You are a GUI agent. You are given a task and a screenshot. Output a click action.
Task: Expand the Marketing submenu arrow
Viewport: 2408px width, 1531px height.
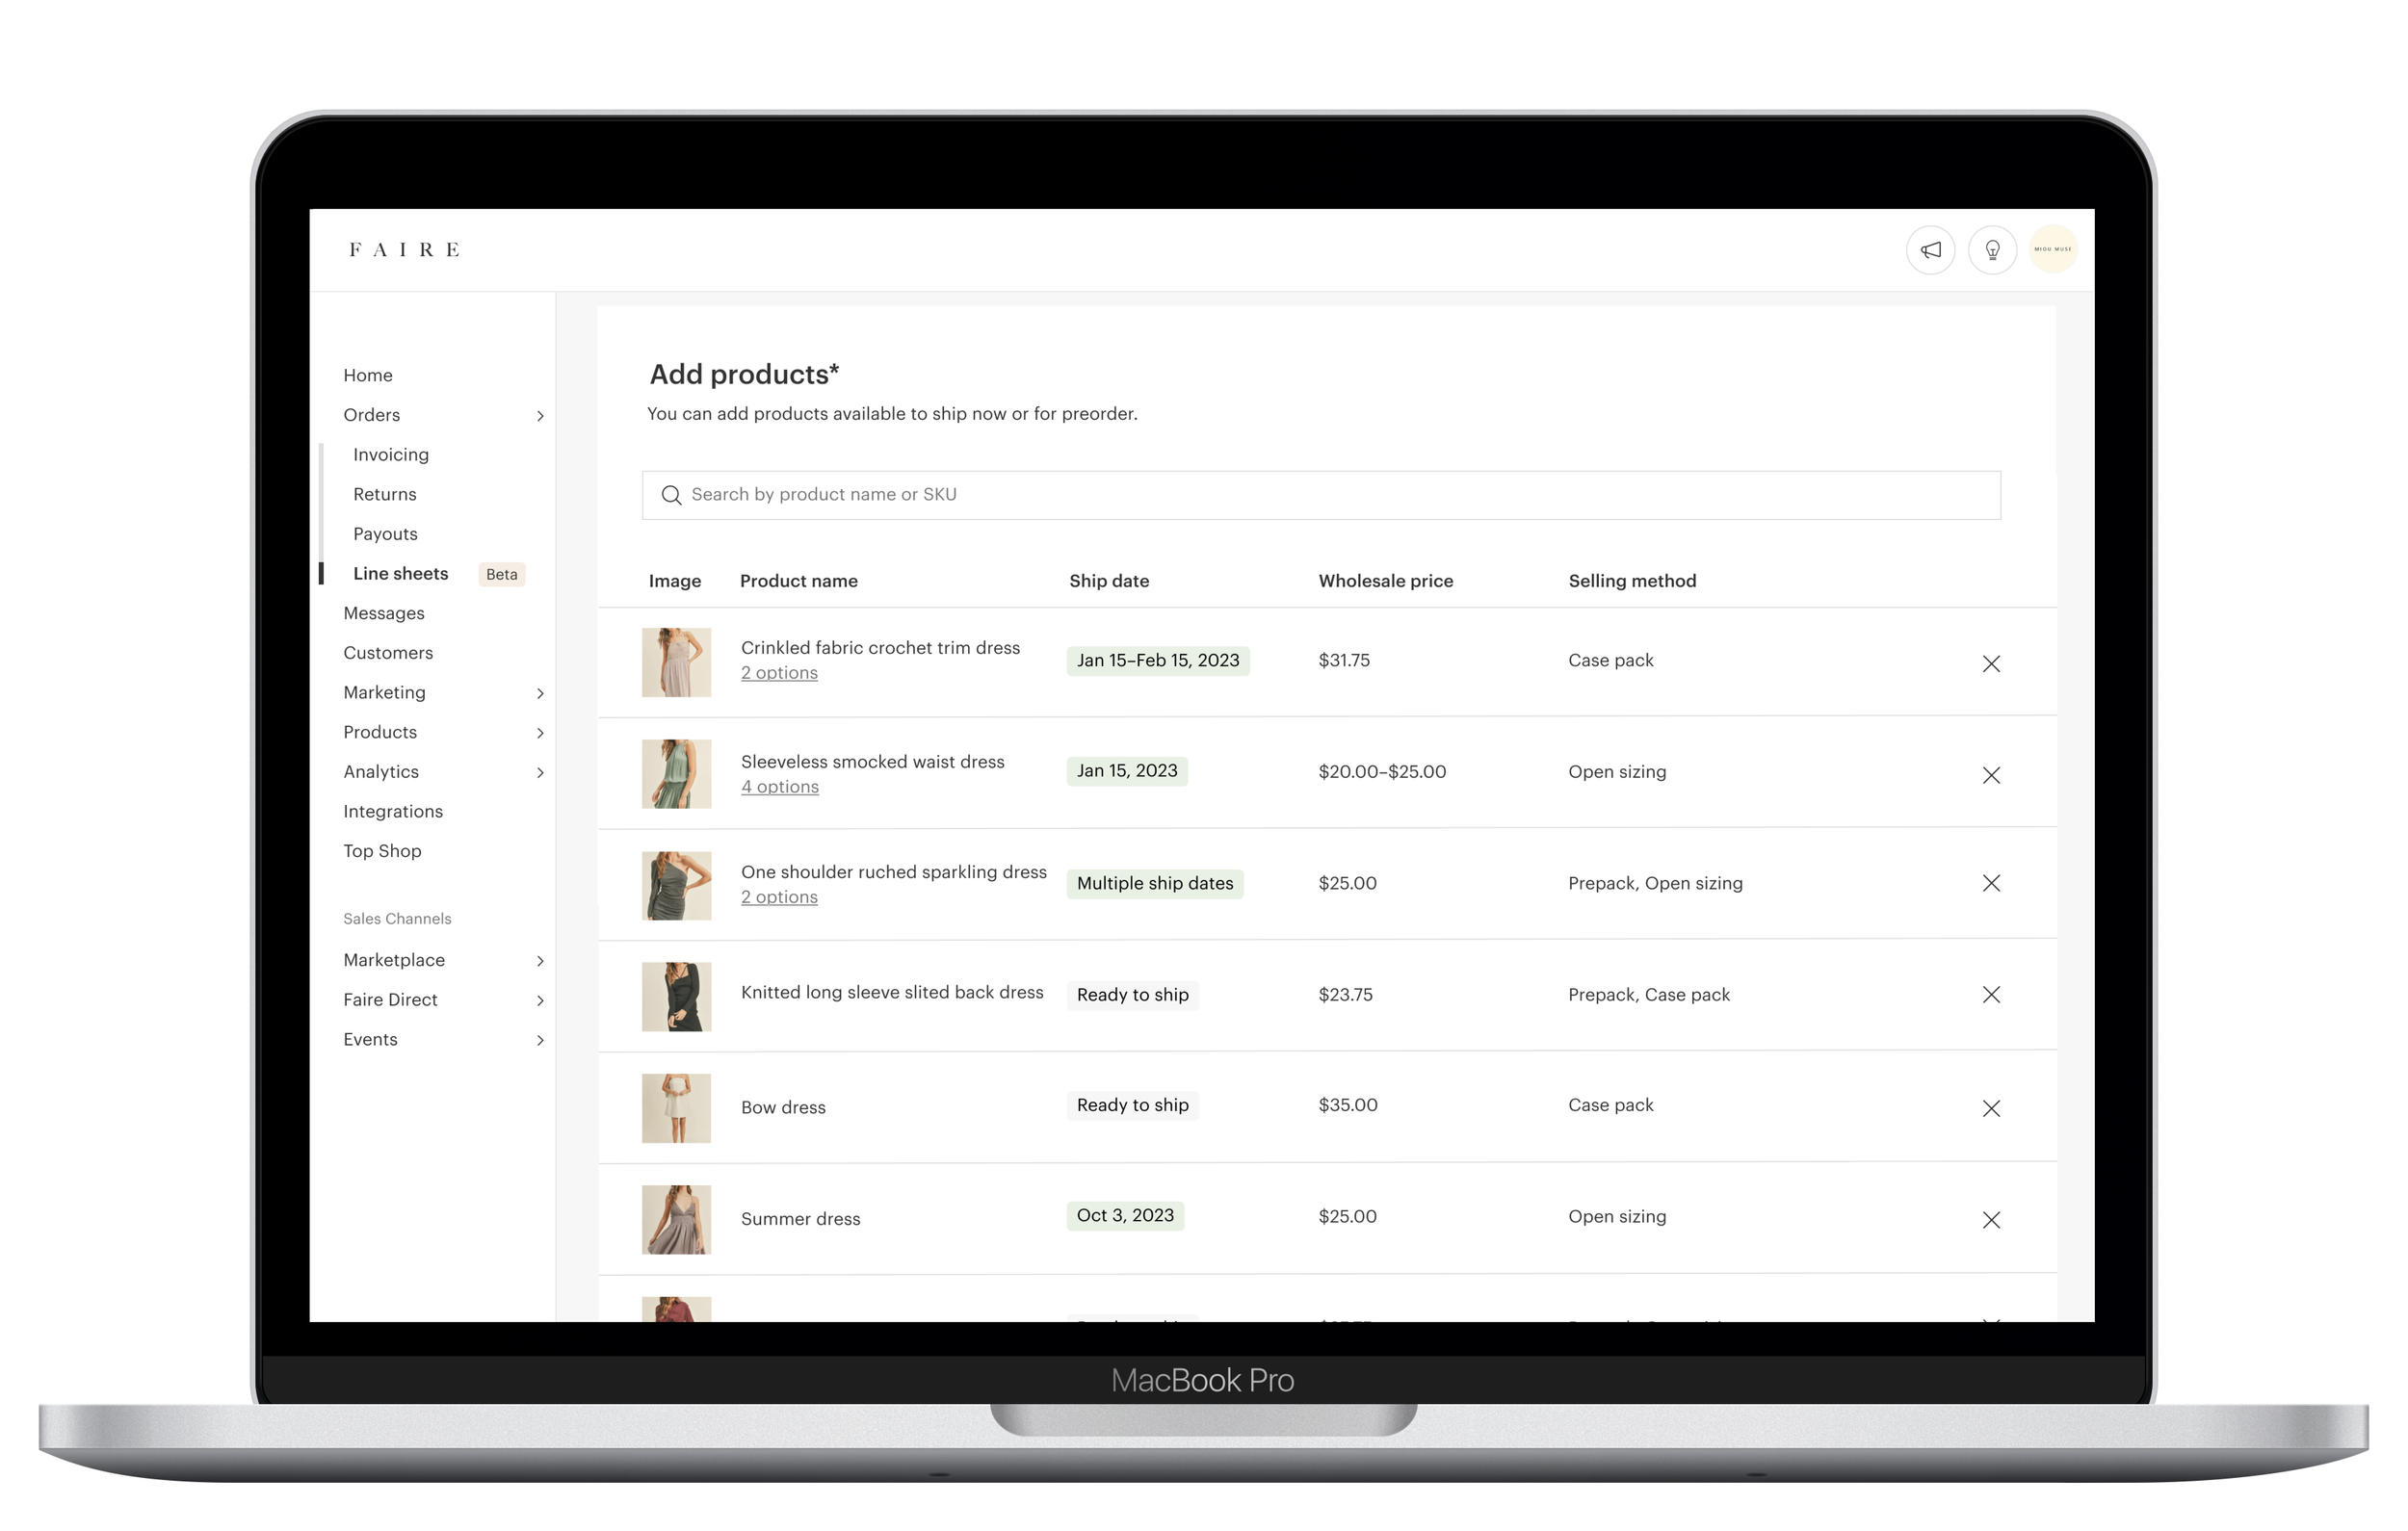540,694
